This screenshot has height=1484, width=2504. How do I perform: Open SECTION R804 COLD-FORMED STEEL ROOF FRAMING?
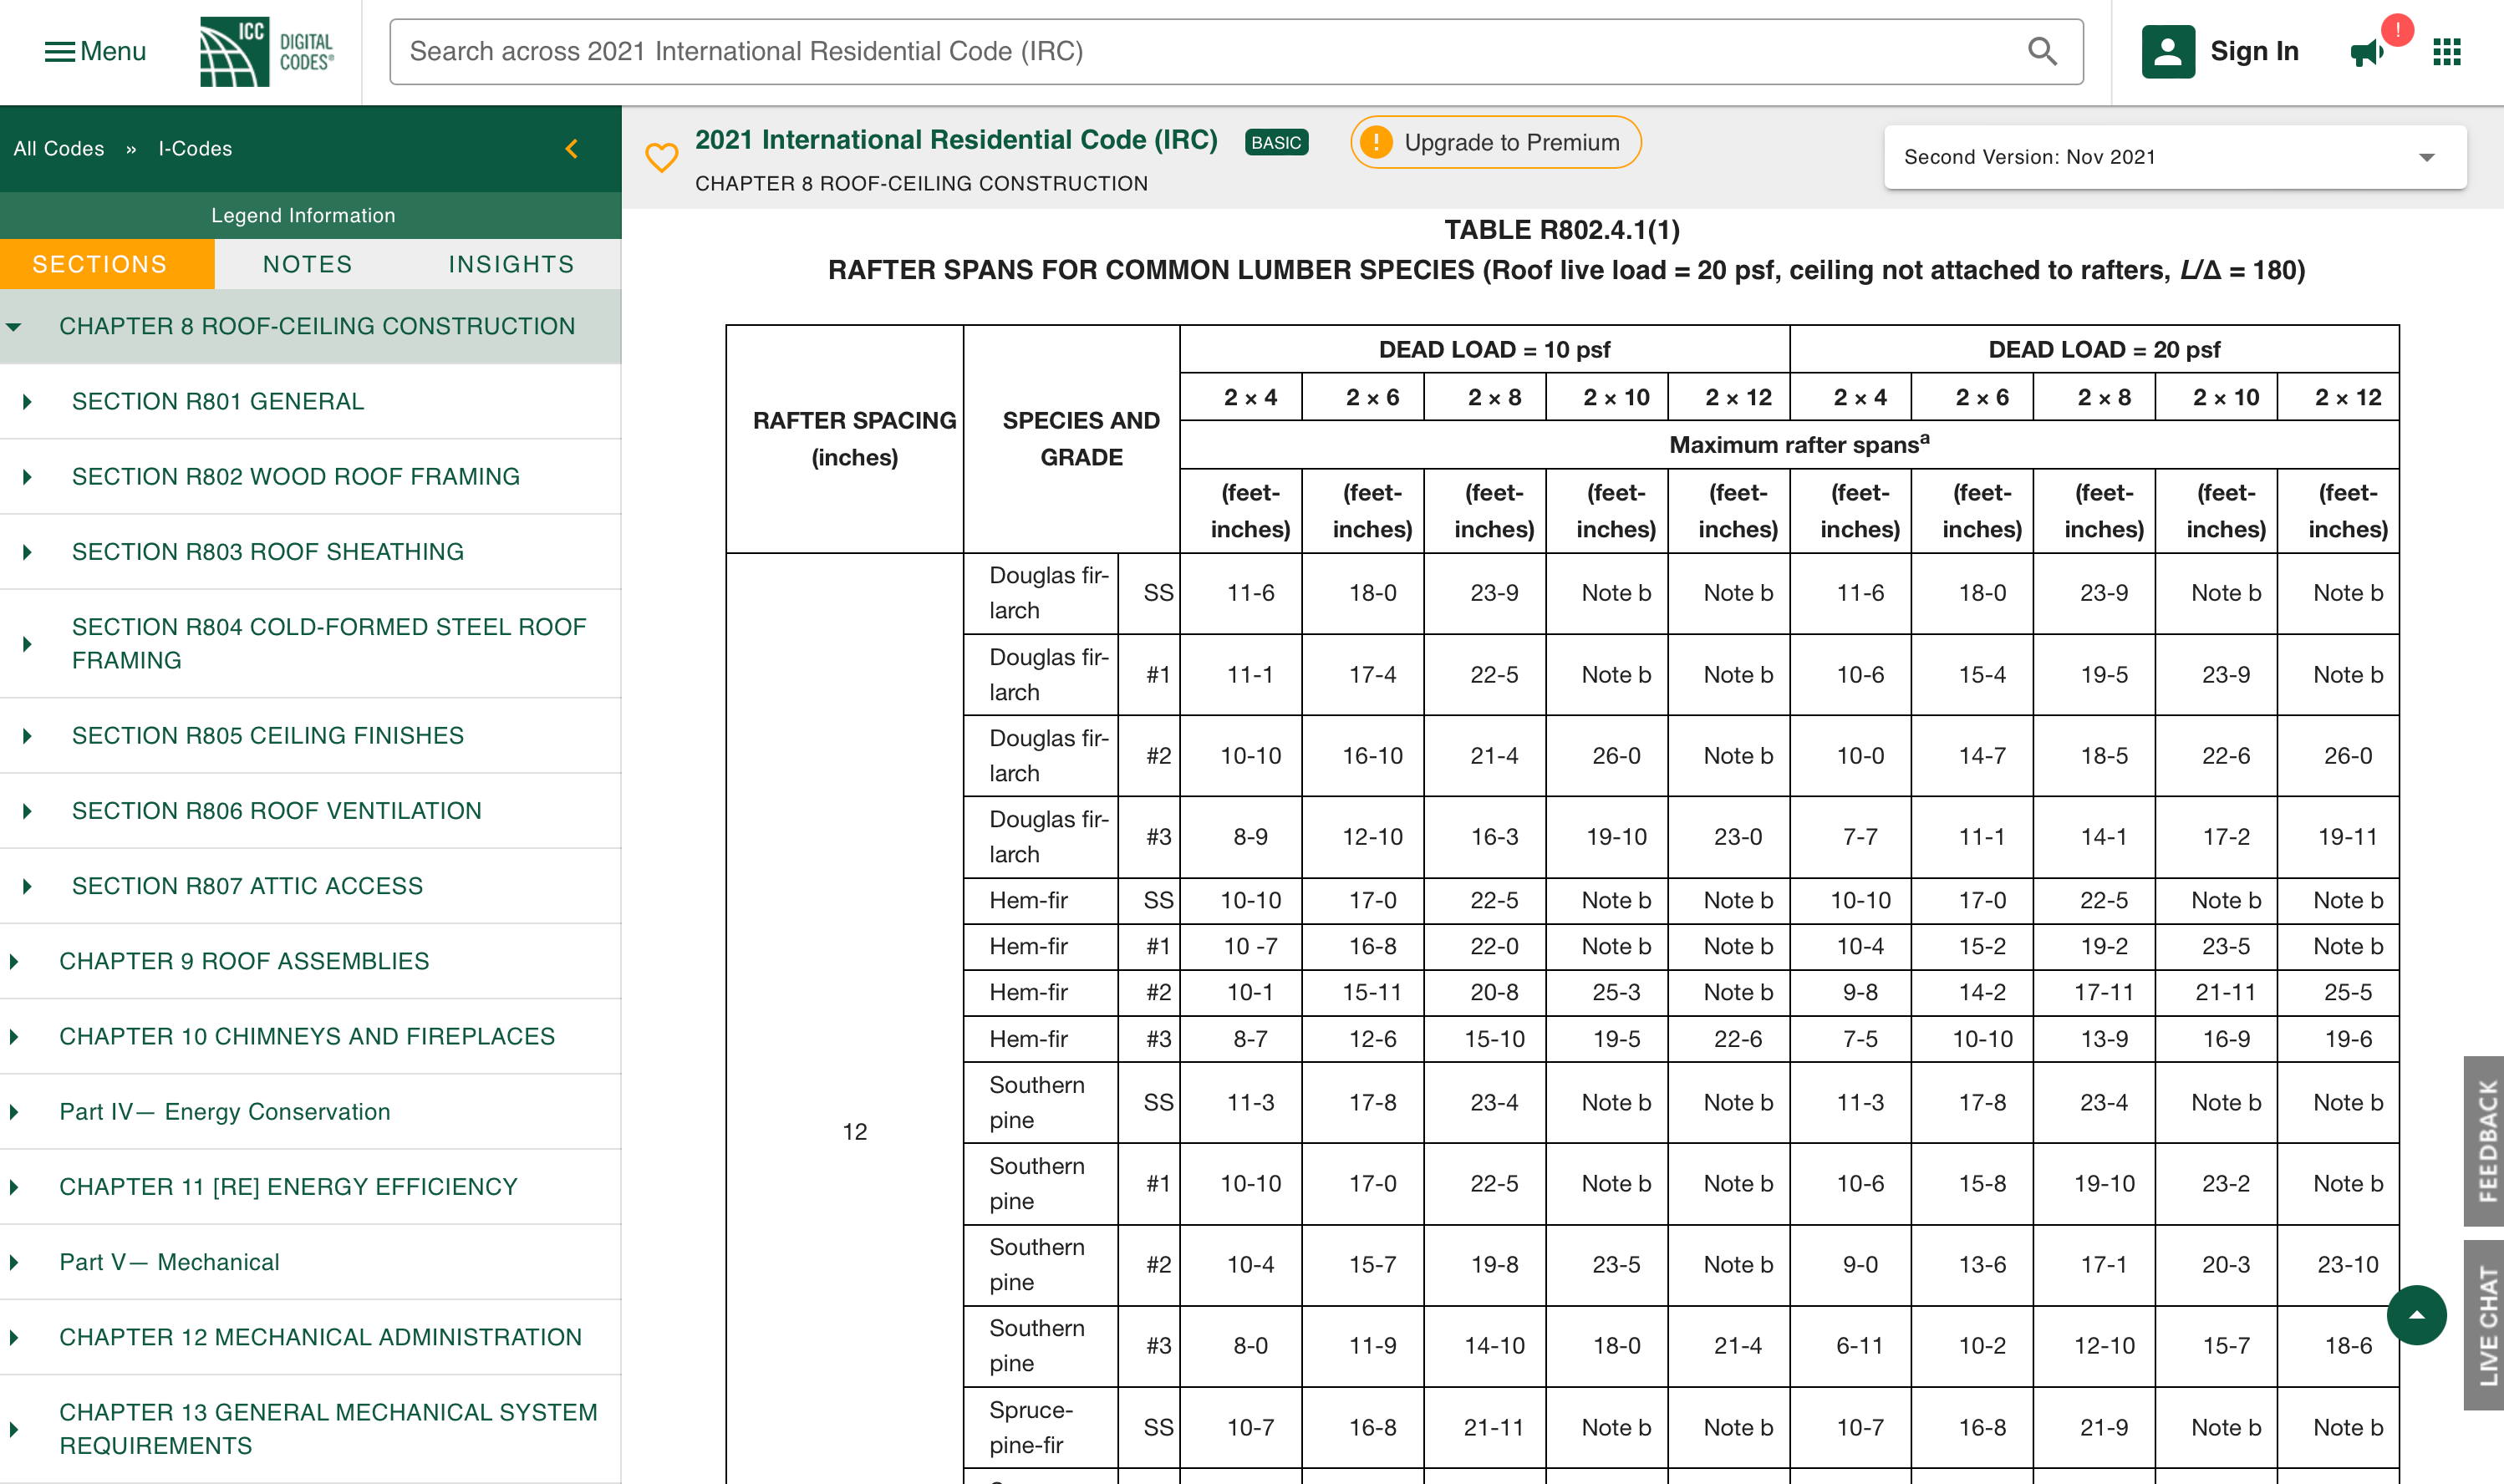(x=329, y=643)
